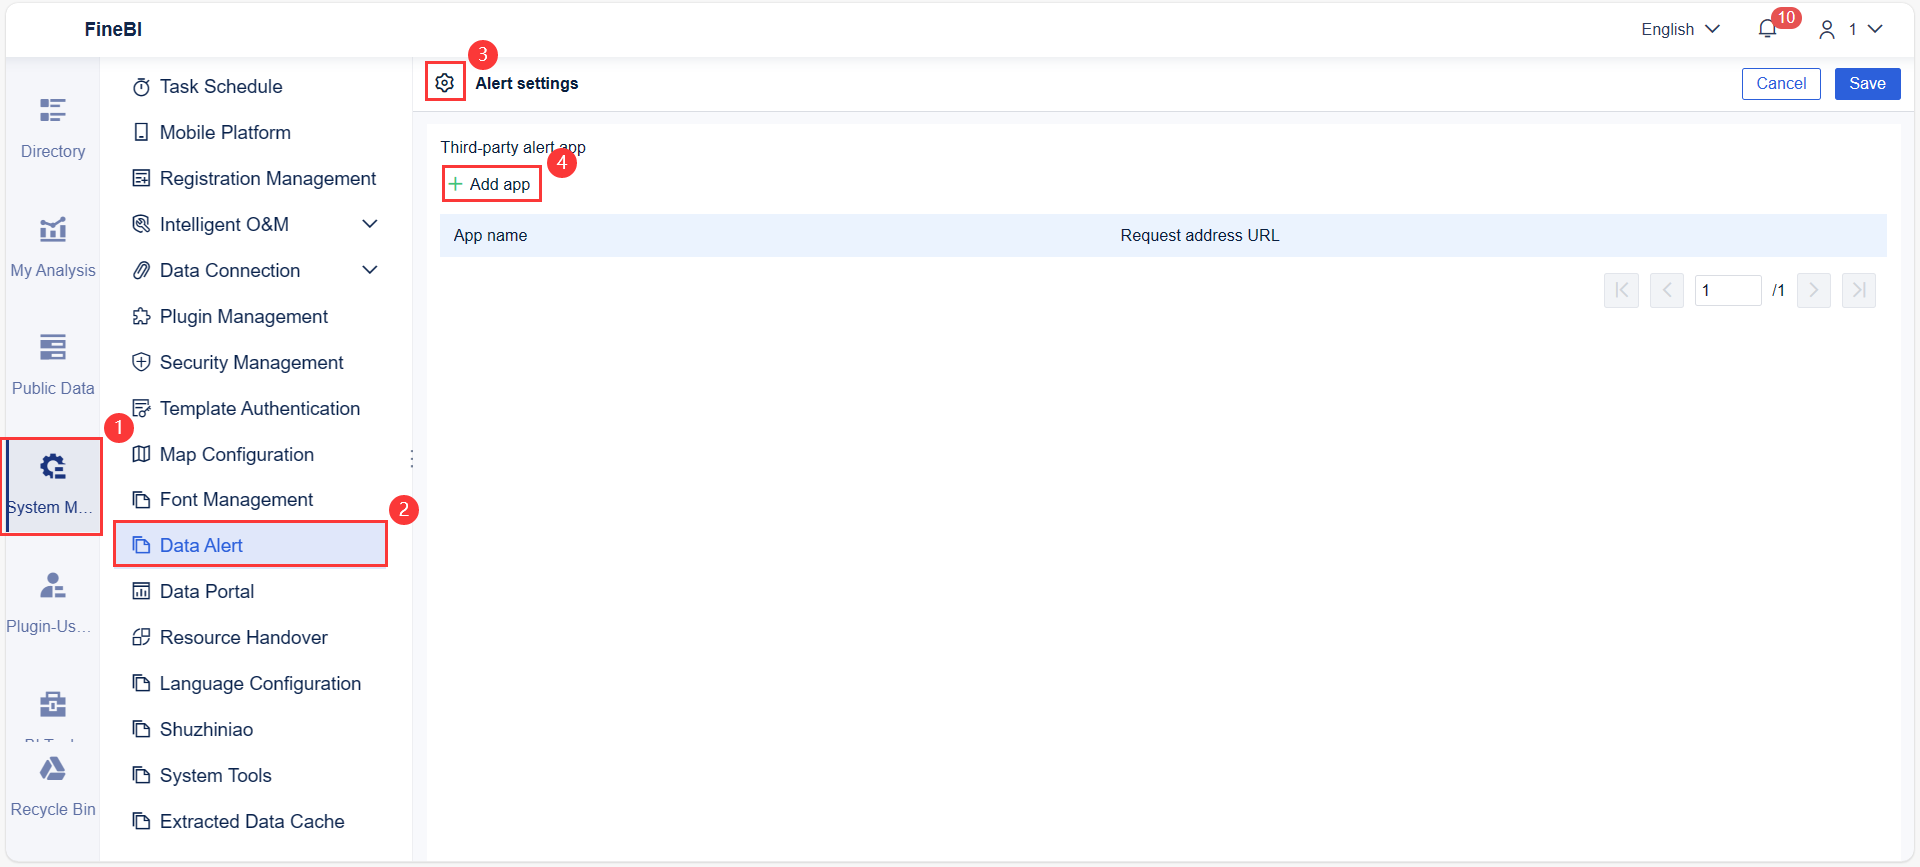Screen dimensions: 1920x867
Task: Click the Task Schedule clock icon
Action: [x=141, y=87]
